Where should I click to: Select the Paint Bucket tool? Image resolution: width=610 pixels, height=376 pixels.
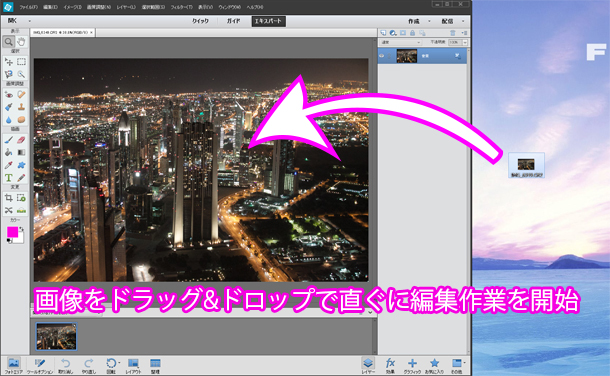(8, 152)
